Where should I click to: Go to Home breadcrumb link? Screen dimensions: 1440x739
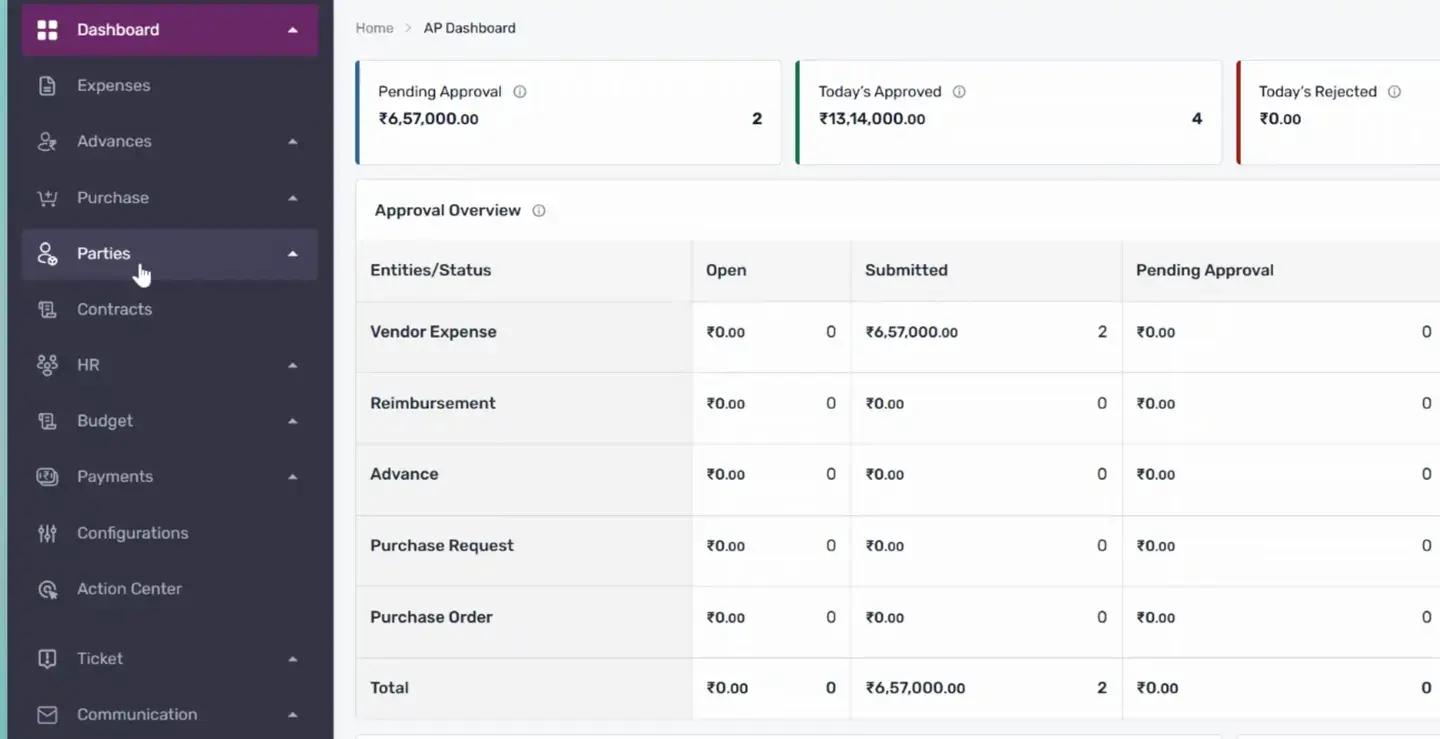pyautogui.click(x=374, y=28)
